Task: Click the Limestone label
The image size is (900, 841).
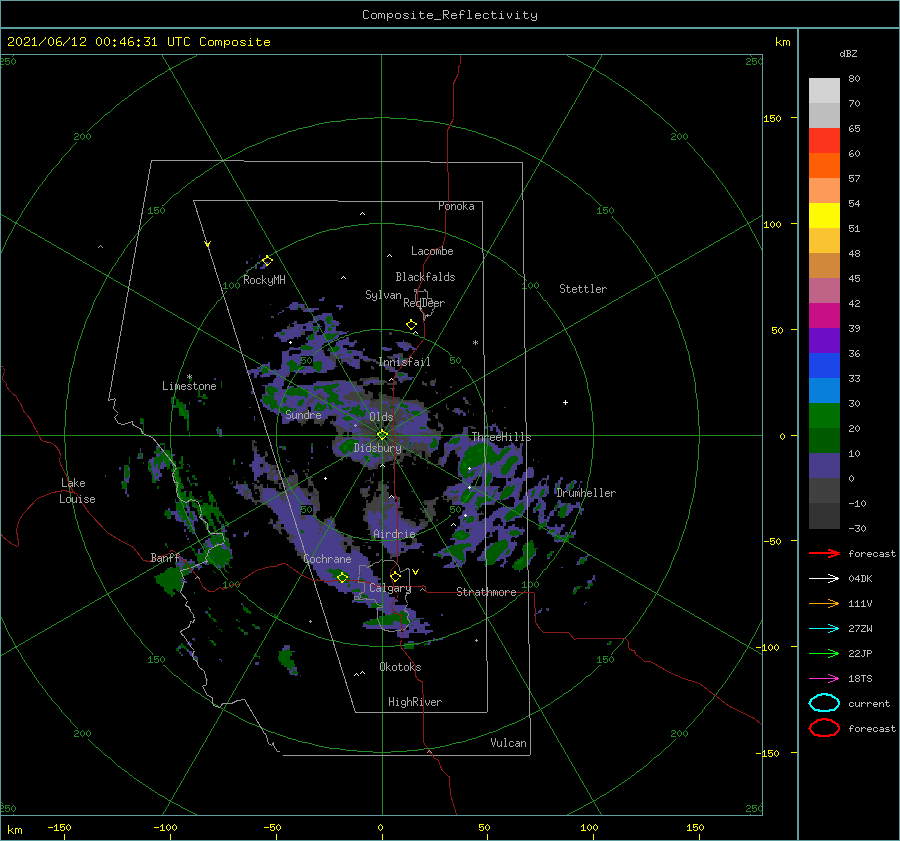Action: [189, 386]
